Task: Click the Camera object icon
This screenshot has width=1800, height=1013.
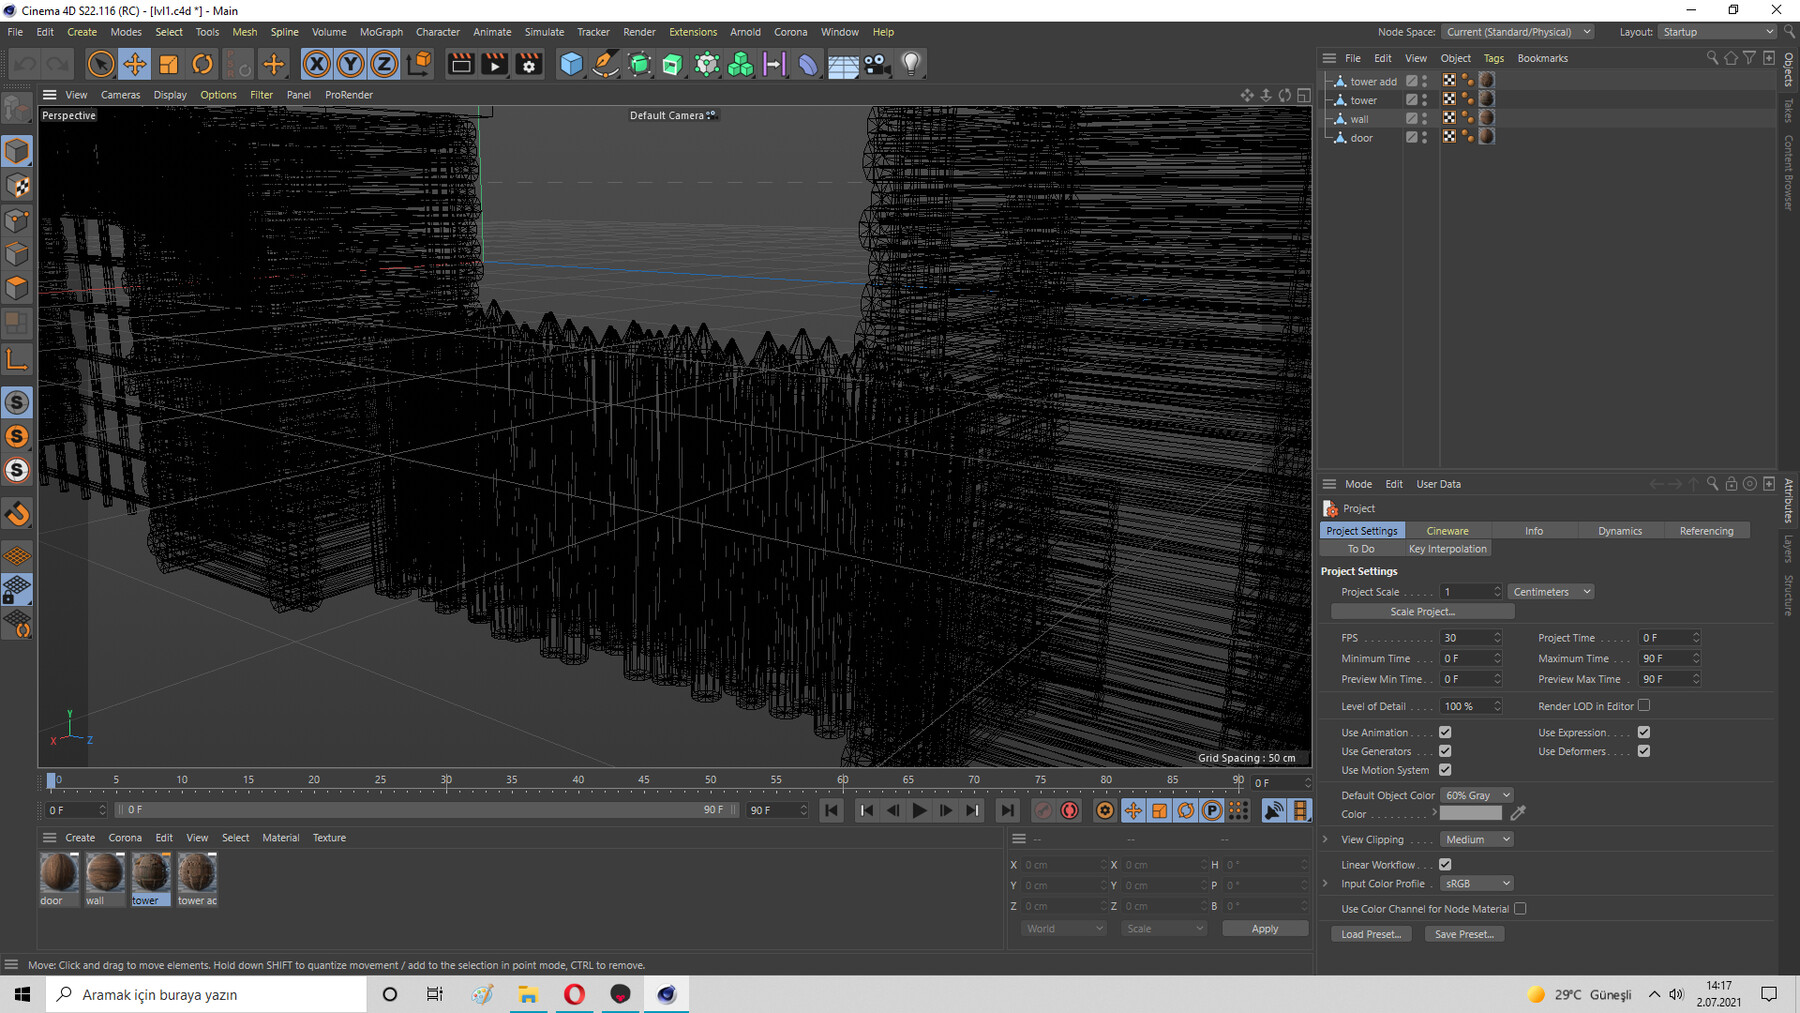Action: coord(876,64)
